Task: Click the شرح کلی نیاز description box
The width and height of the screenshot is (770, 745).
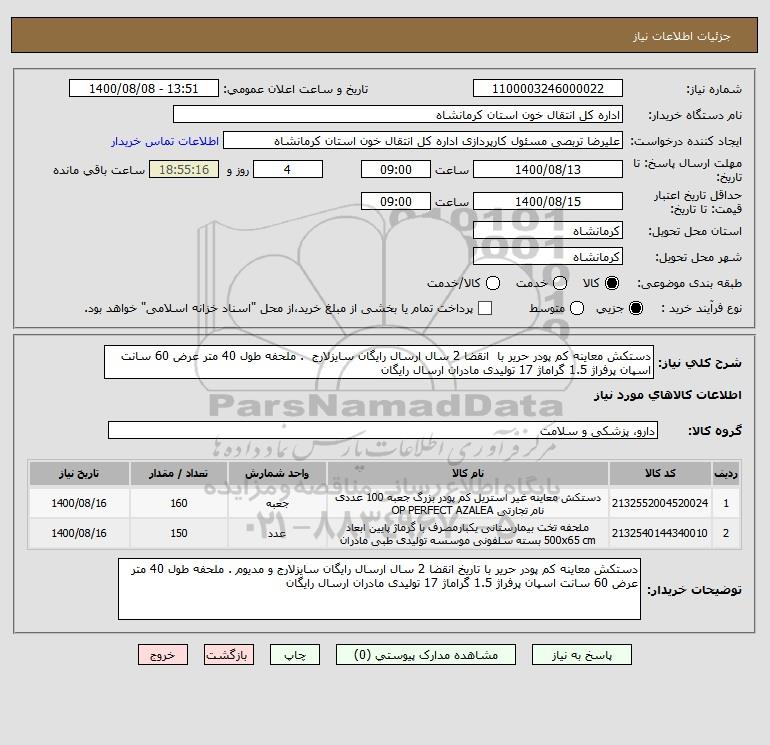Action: click(x=379, y=362)
